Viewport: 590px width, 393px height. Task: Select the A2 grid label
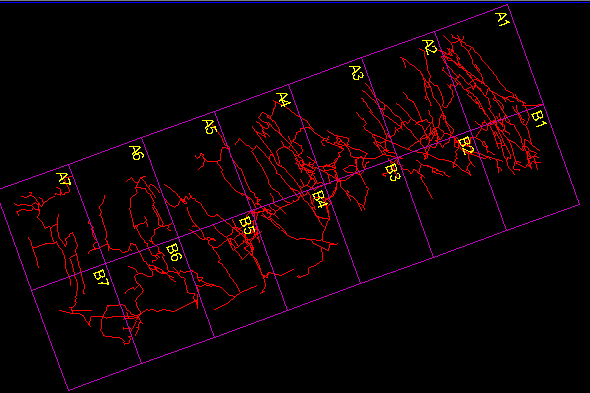[x=430, y=47]
